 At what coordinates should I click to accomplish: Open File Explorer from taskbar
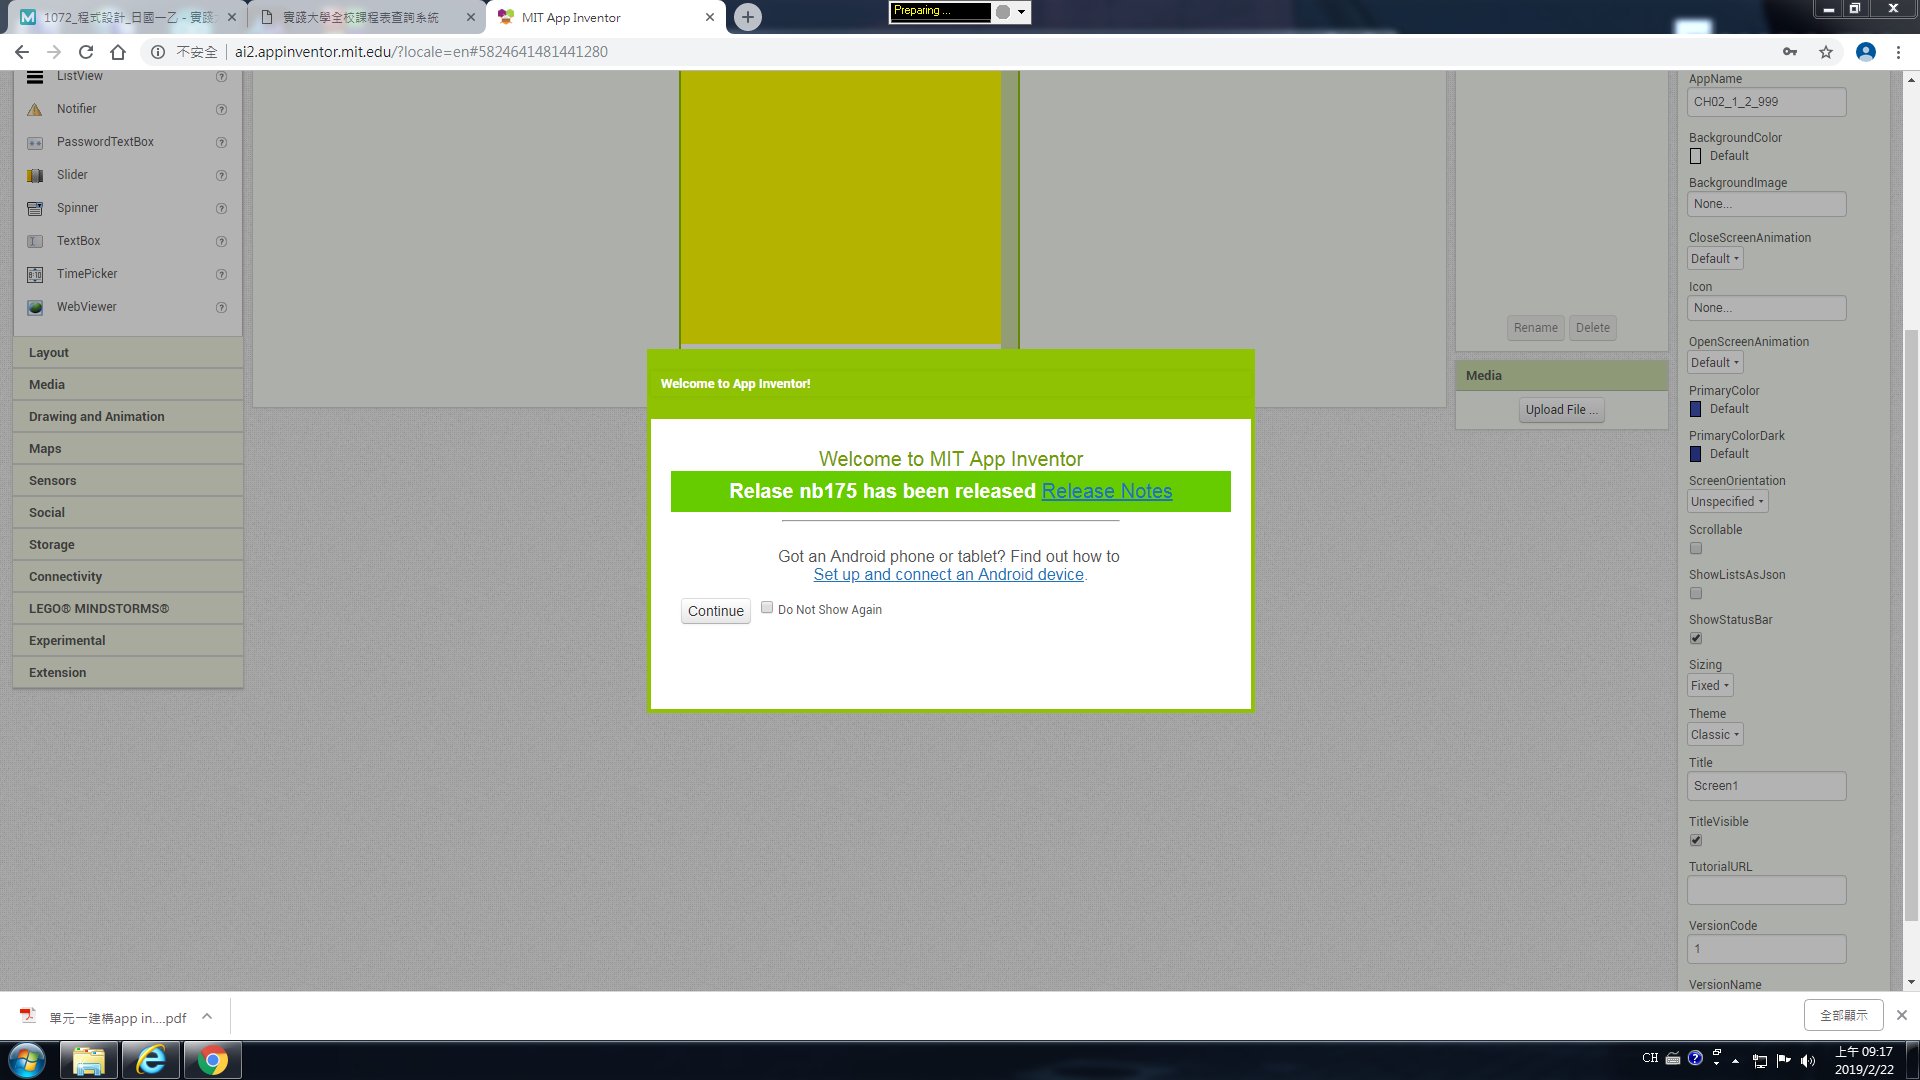[x=89, y=1060]
